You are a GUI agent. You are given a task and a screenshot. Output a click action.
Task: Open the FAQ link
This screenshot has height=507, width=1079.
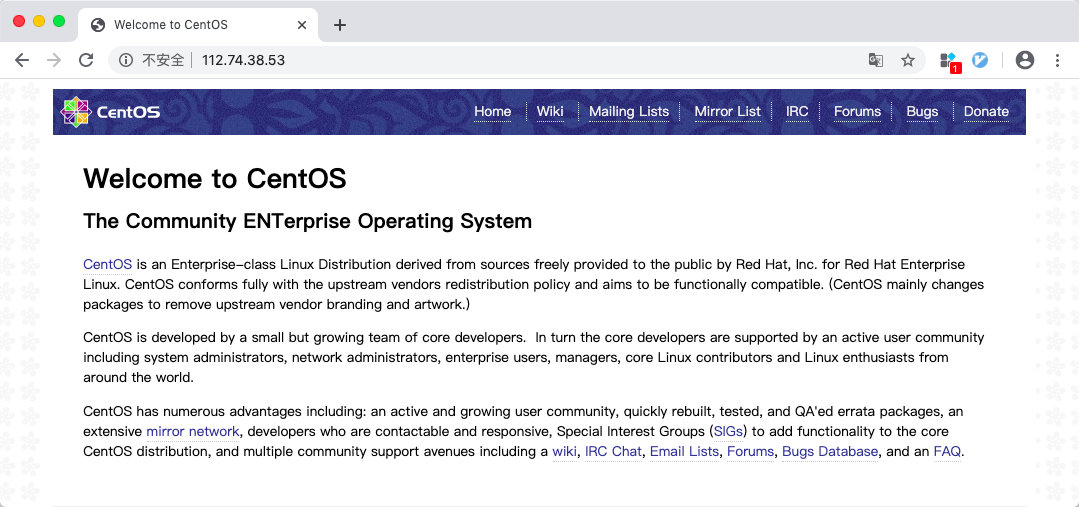947,452
